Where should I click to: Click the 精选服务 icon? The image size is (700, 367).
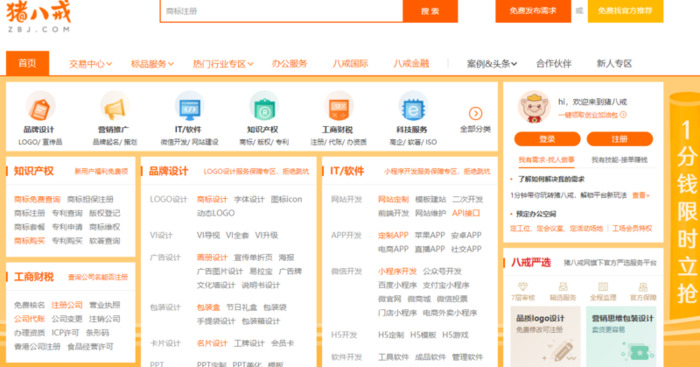tap(563, 287)
